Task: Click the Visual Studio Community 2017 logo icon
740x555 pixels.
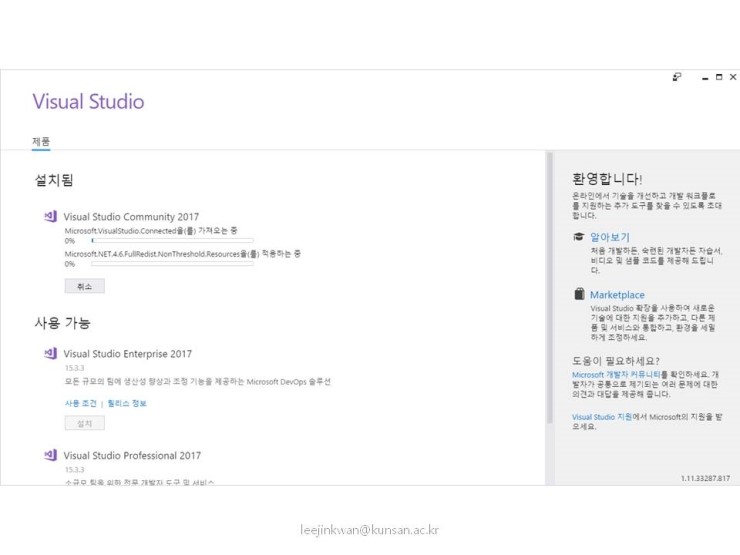Action: point(50,217)
